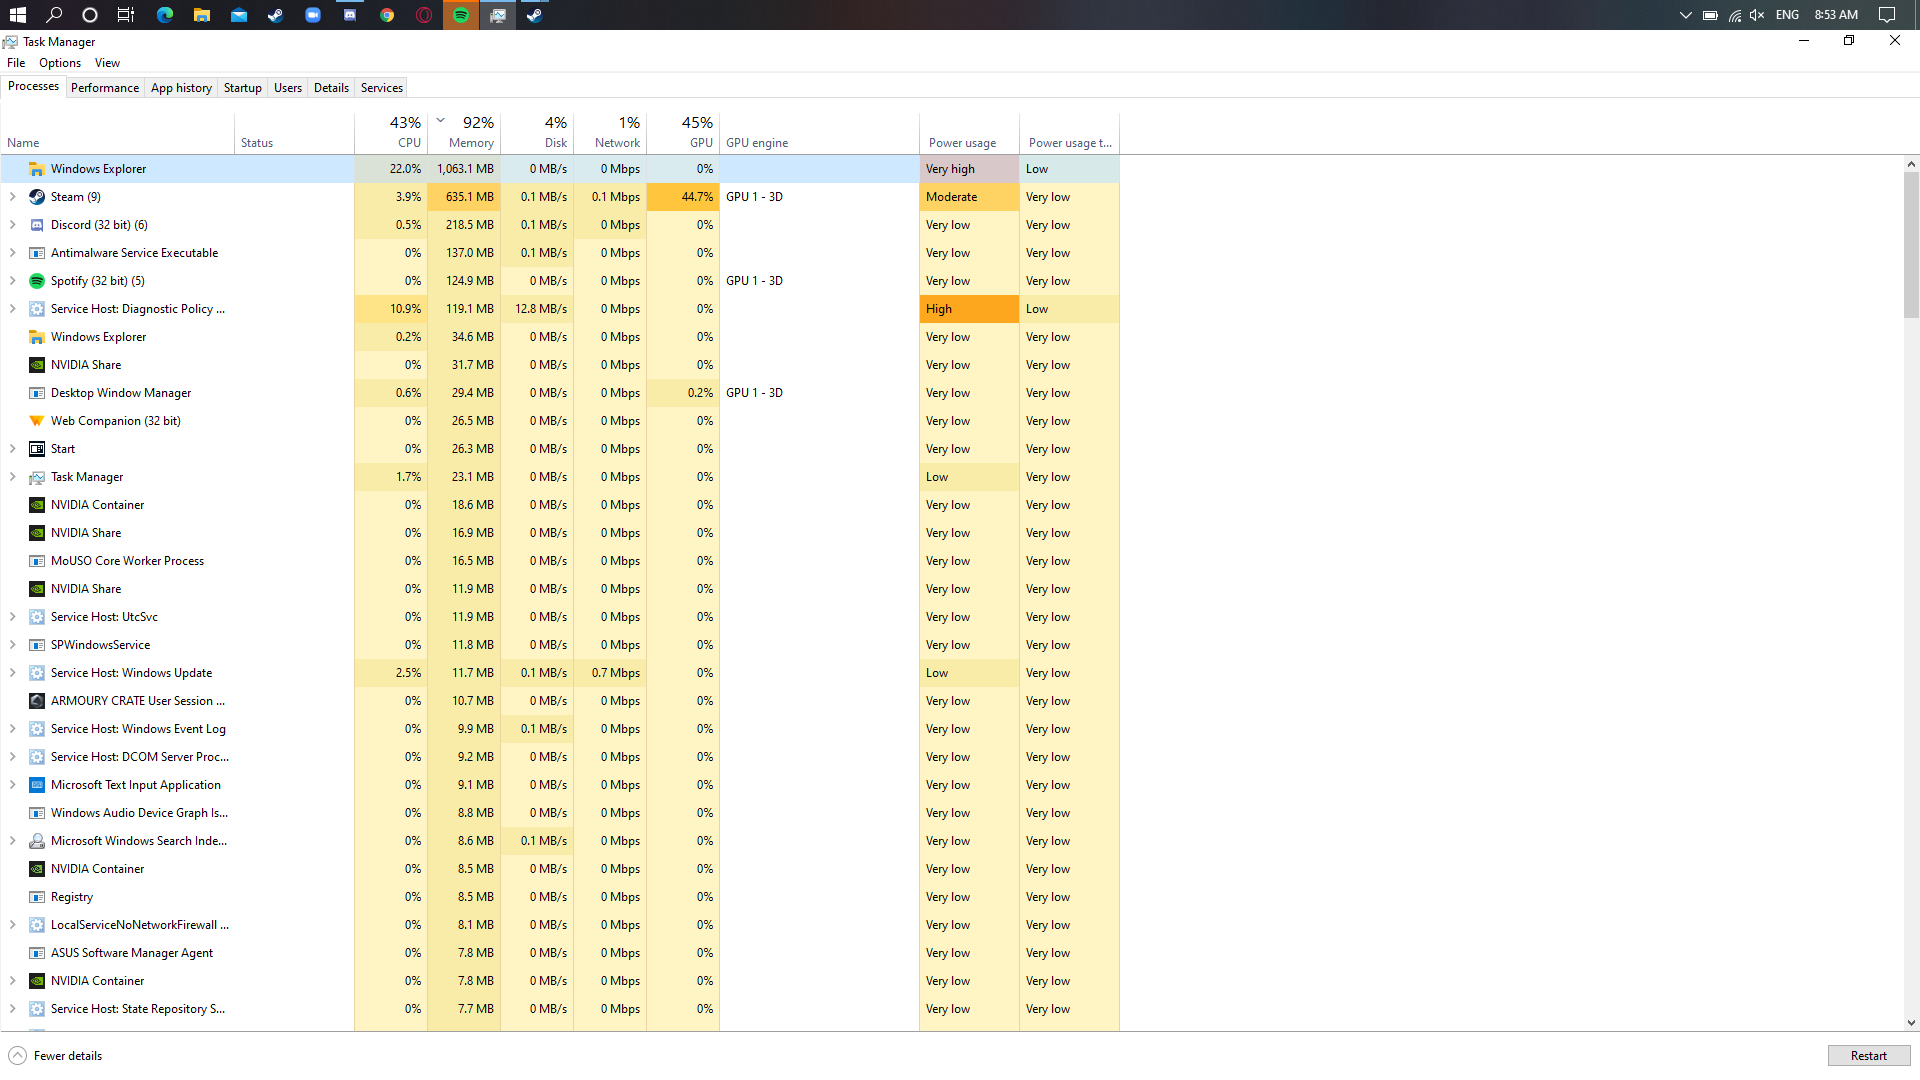The width and height of the screenshot is (1920, 1080).
Task: Open the File menu
Action: coord(16,63)
